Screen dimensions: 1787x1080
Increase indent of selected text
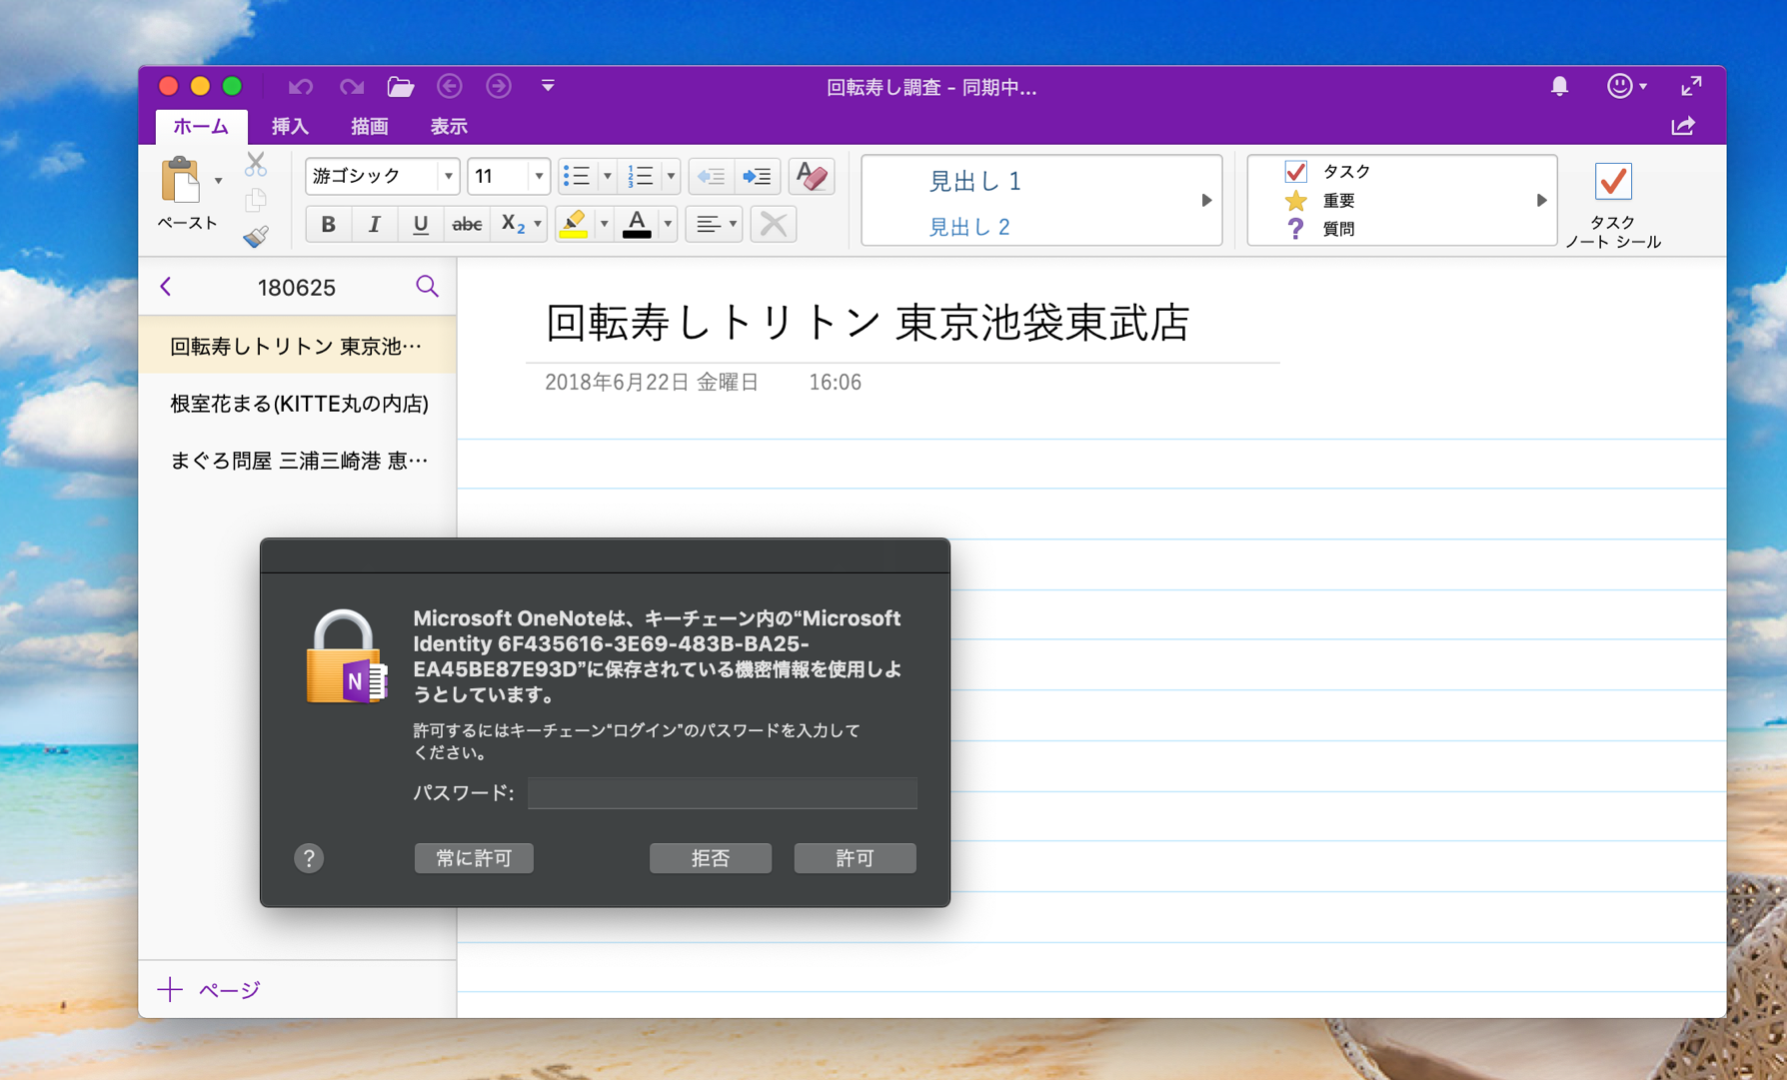tap(757, 177)
